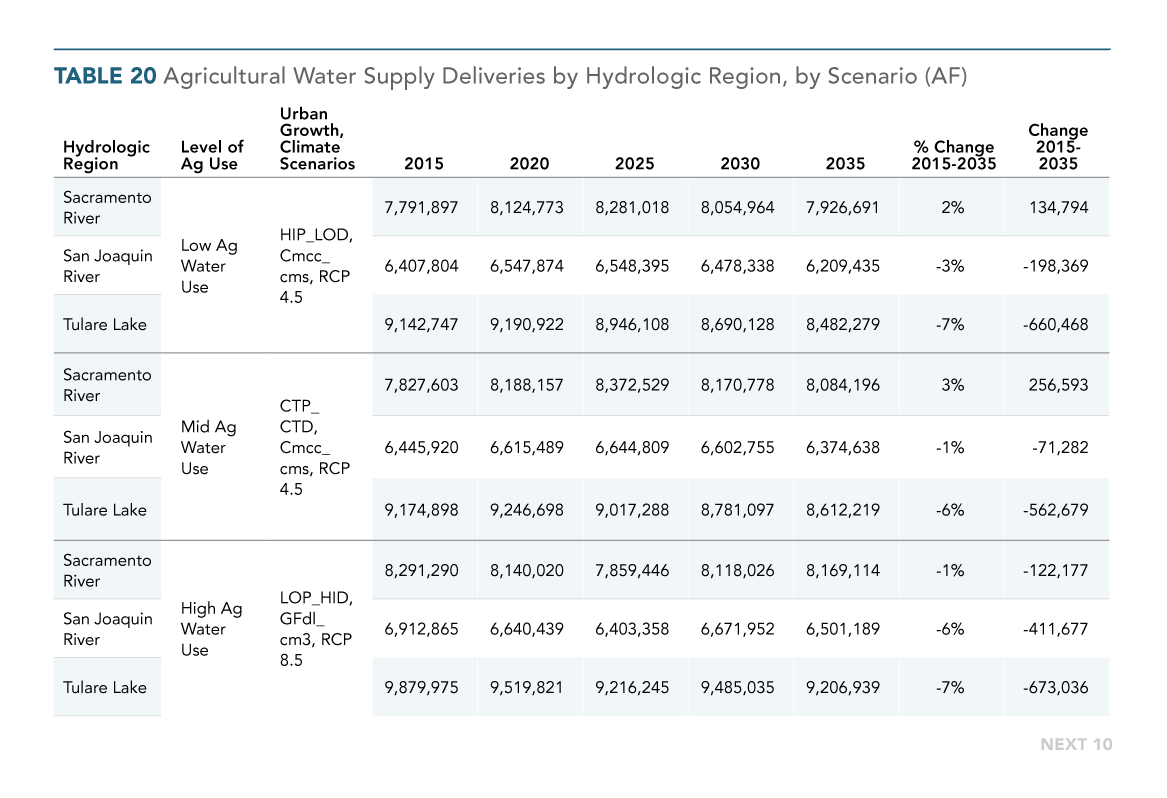Select the LOP_HID, GFdl_cm3, RCP 8.5 scenario
This screenshot has width=1167, height=798.
[316, 629]
